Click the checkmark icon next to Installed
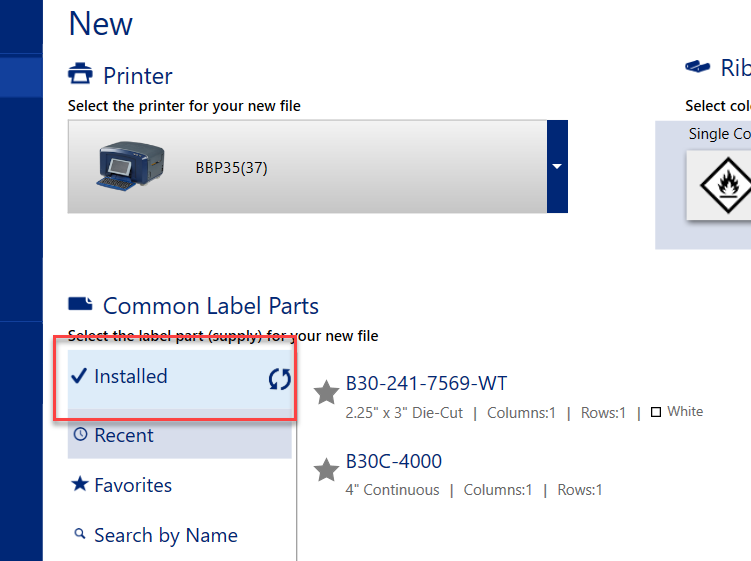The image size is (751, 561). coord(80,376)
